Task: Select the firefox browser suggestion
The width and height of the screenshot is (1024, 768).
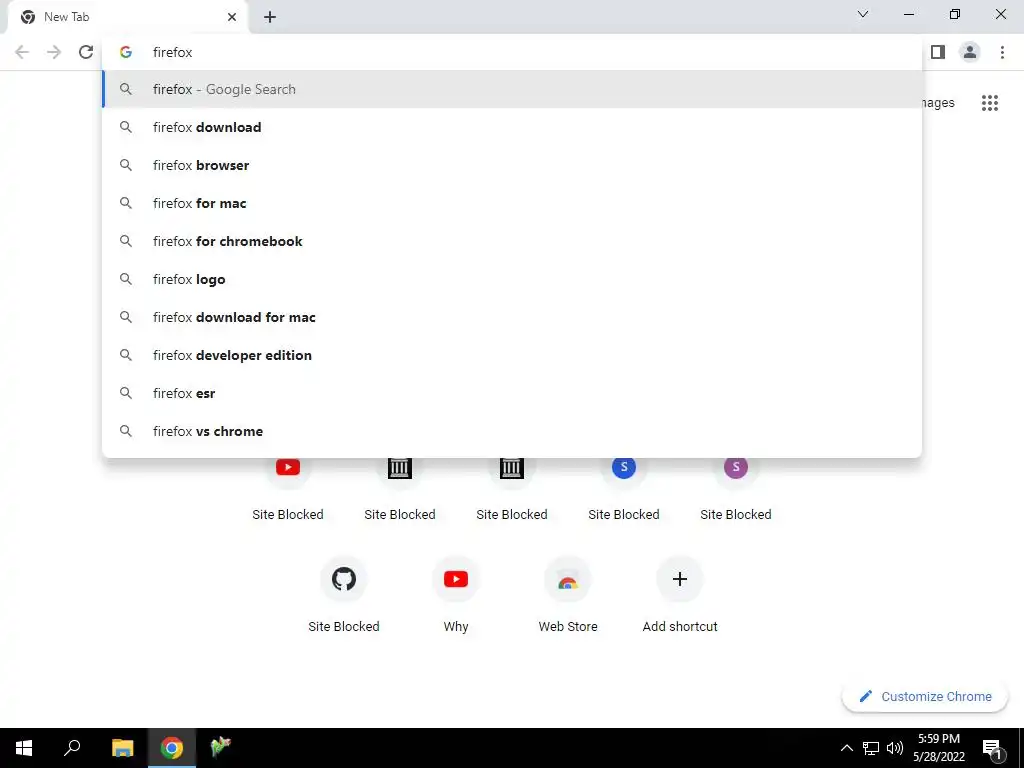Action: (x=511, y=165)
